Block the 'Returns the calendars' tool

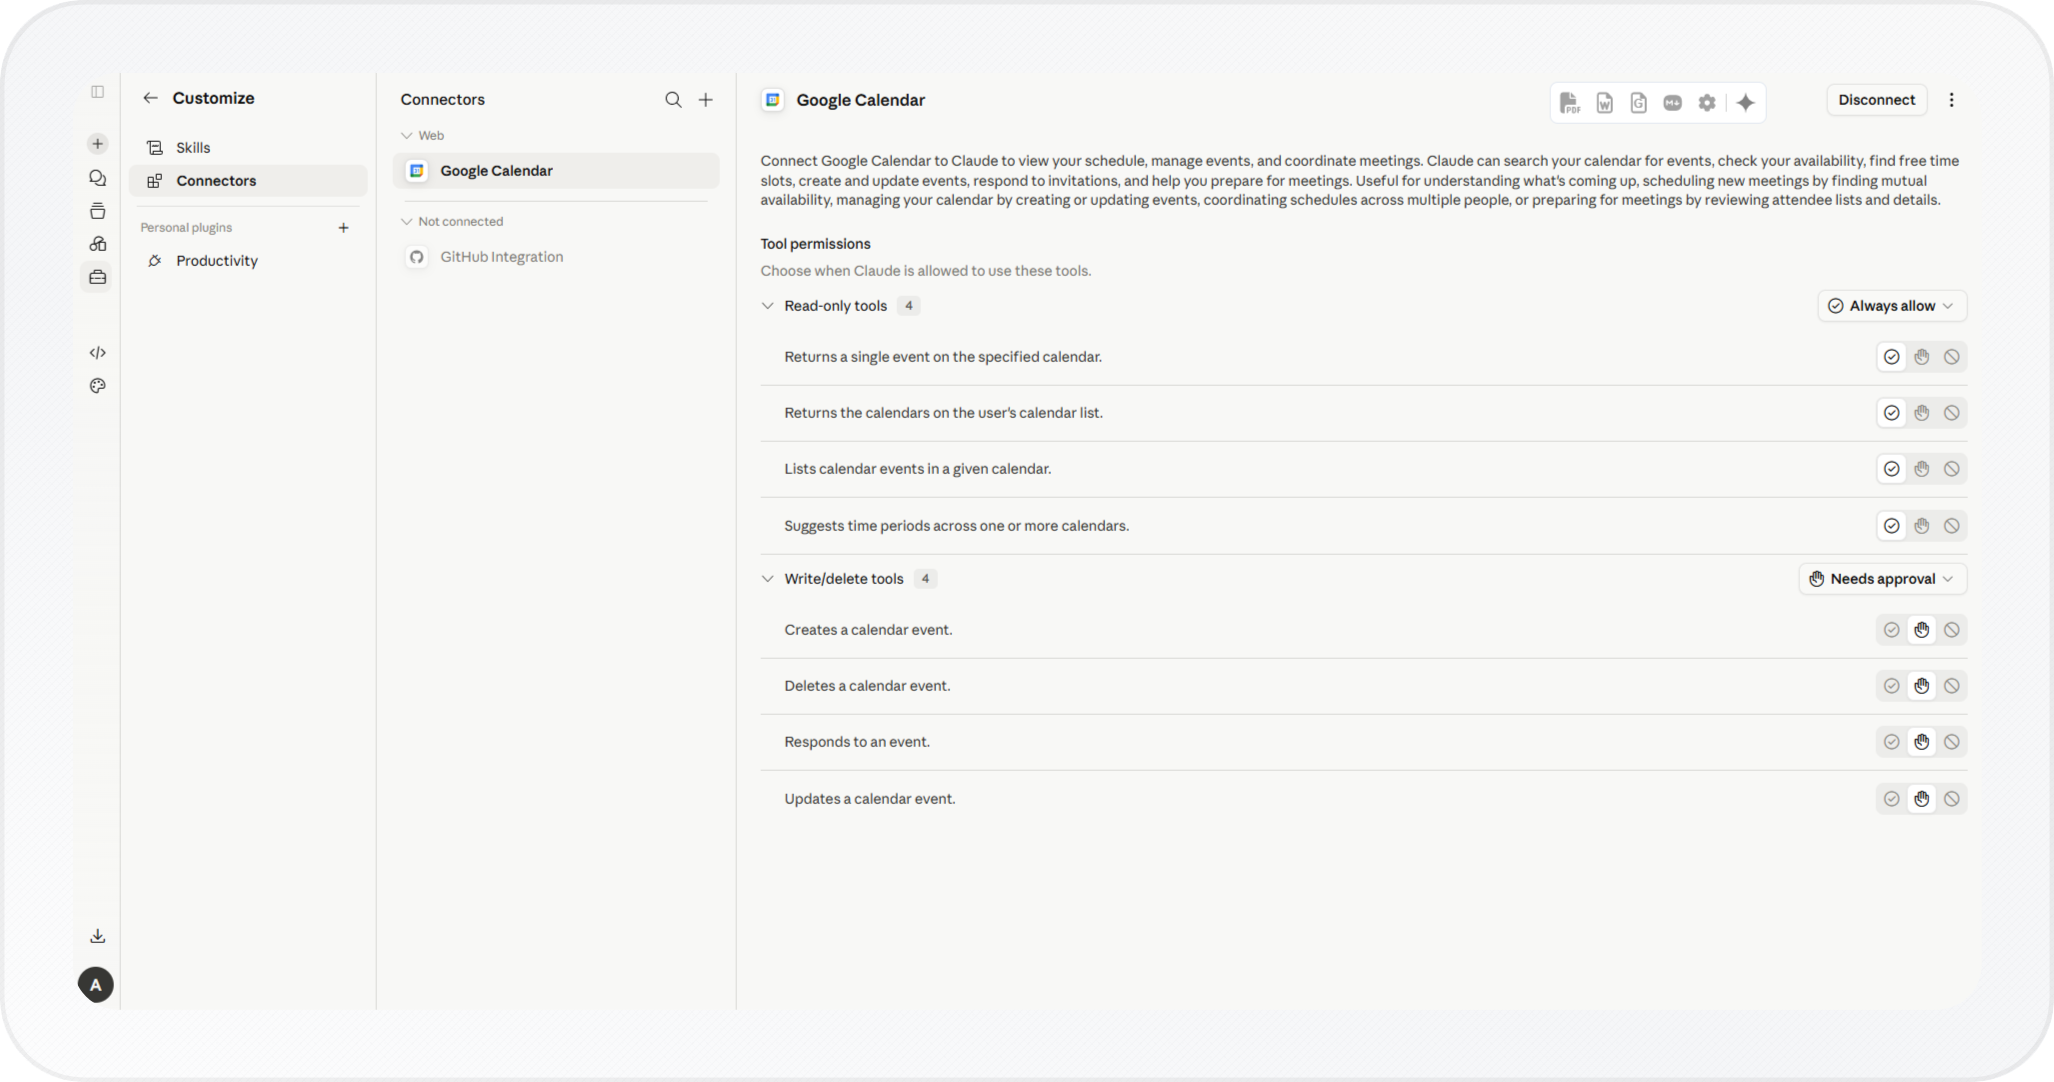pyautogui.click(x=1951, y=413)
